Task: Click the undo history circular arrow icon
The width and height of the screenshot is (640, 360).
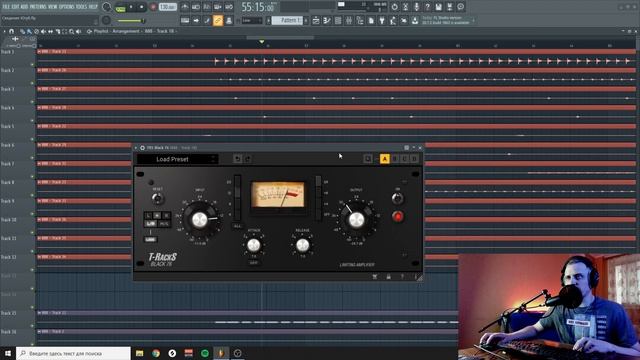Action: pyautogui.click(x=394, y=7)
